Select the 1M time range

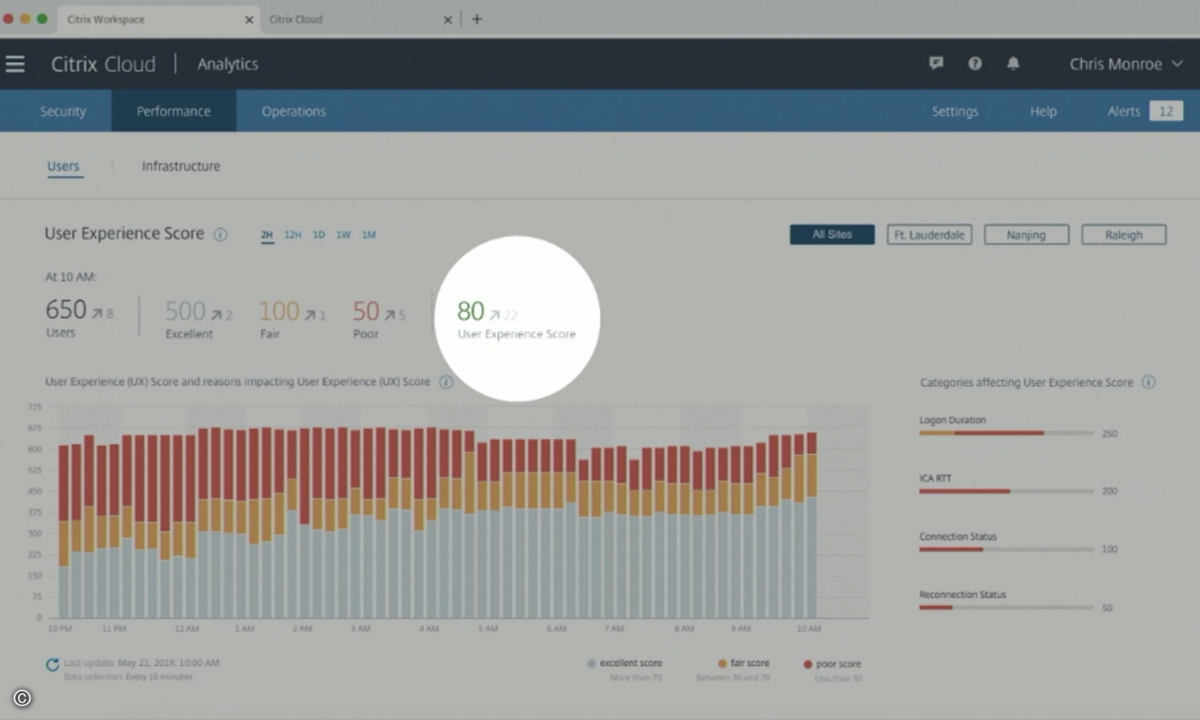[369, 235]
